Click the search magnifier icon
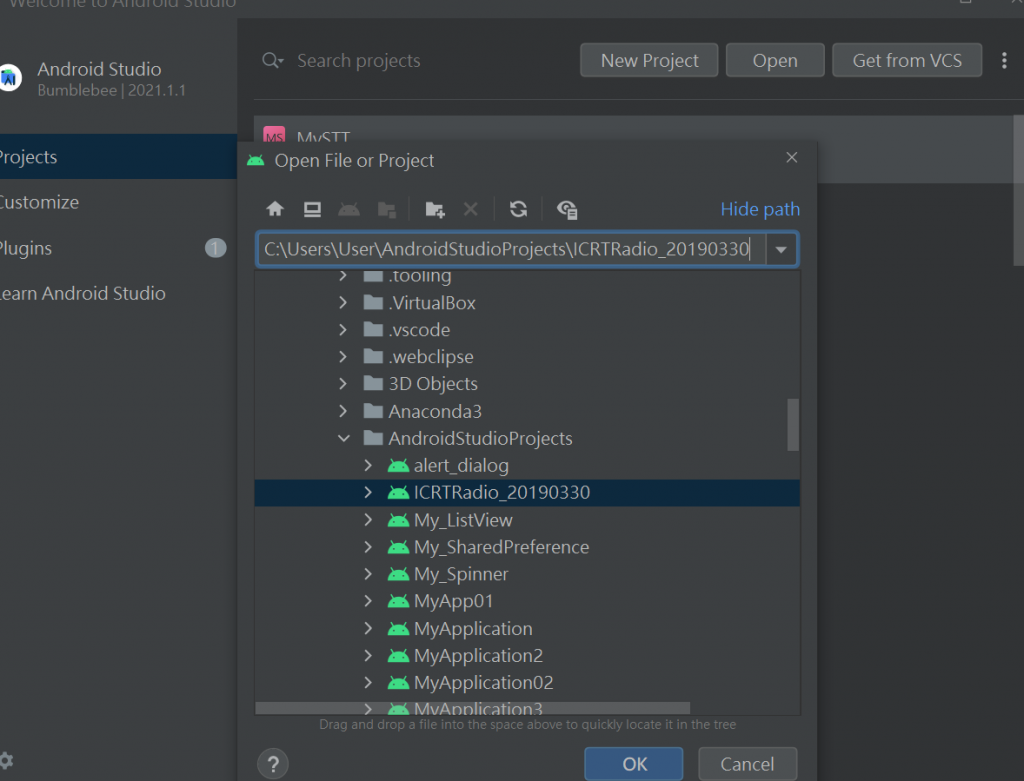Screen dimensions: 1024x781 272,61
